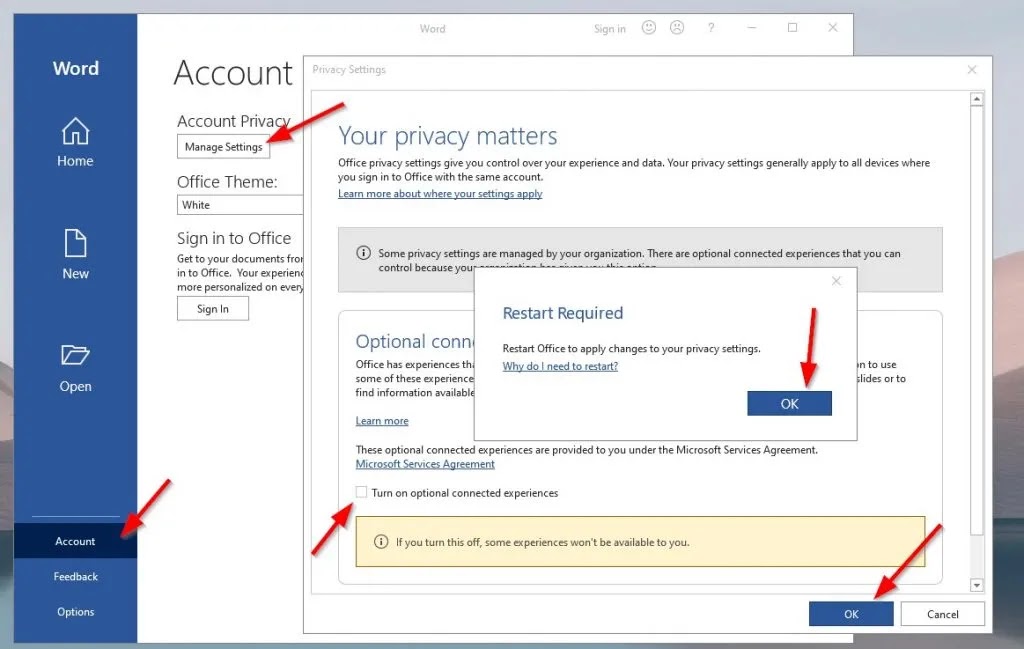Close the Restart Required dialog
Viewport: 1024px width, 649px height.
[x=836, y=281]
